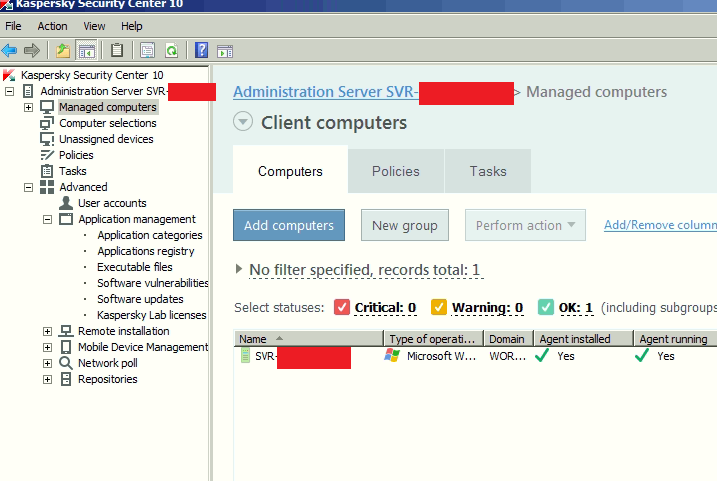Click the Network poll magnifier icon
Screen dimensions: 717x481
[66, 363]
